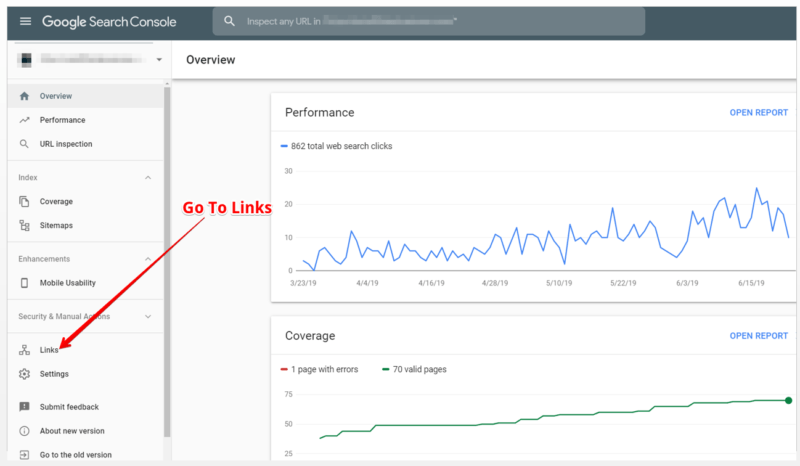
Task: Click the Overview page heading
Action: [210, 60]
